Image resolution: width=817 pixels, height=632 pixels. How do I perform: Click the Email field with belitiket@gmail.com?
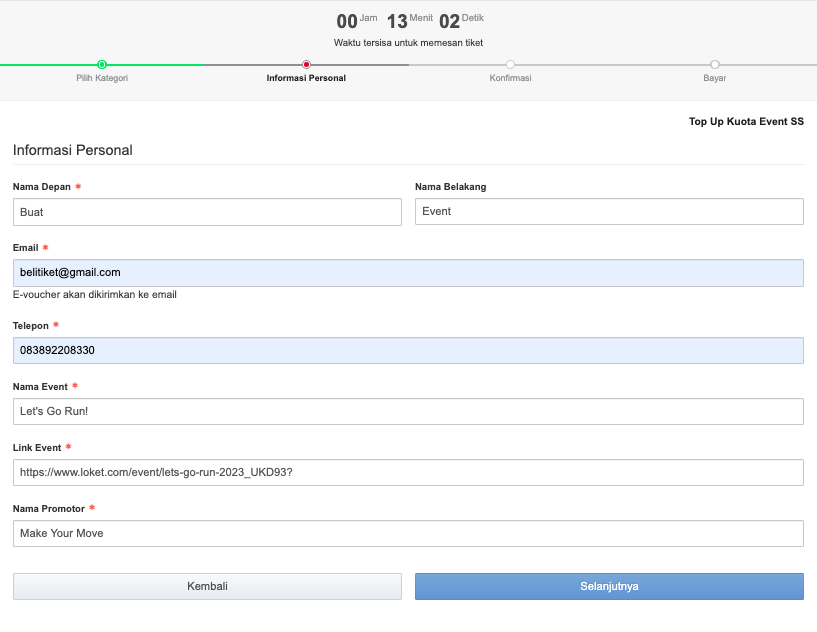[408, 273]
